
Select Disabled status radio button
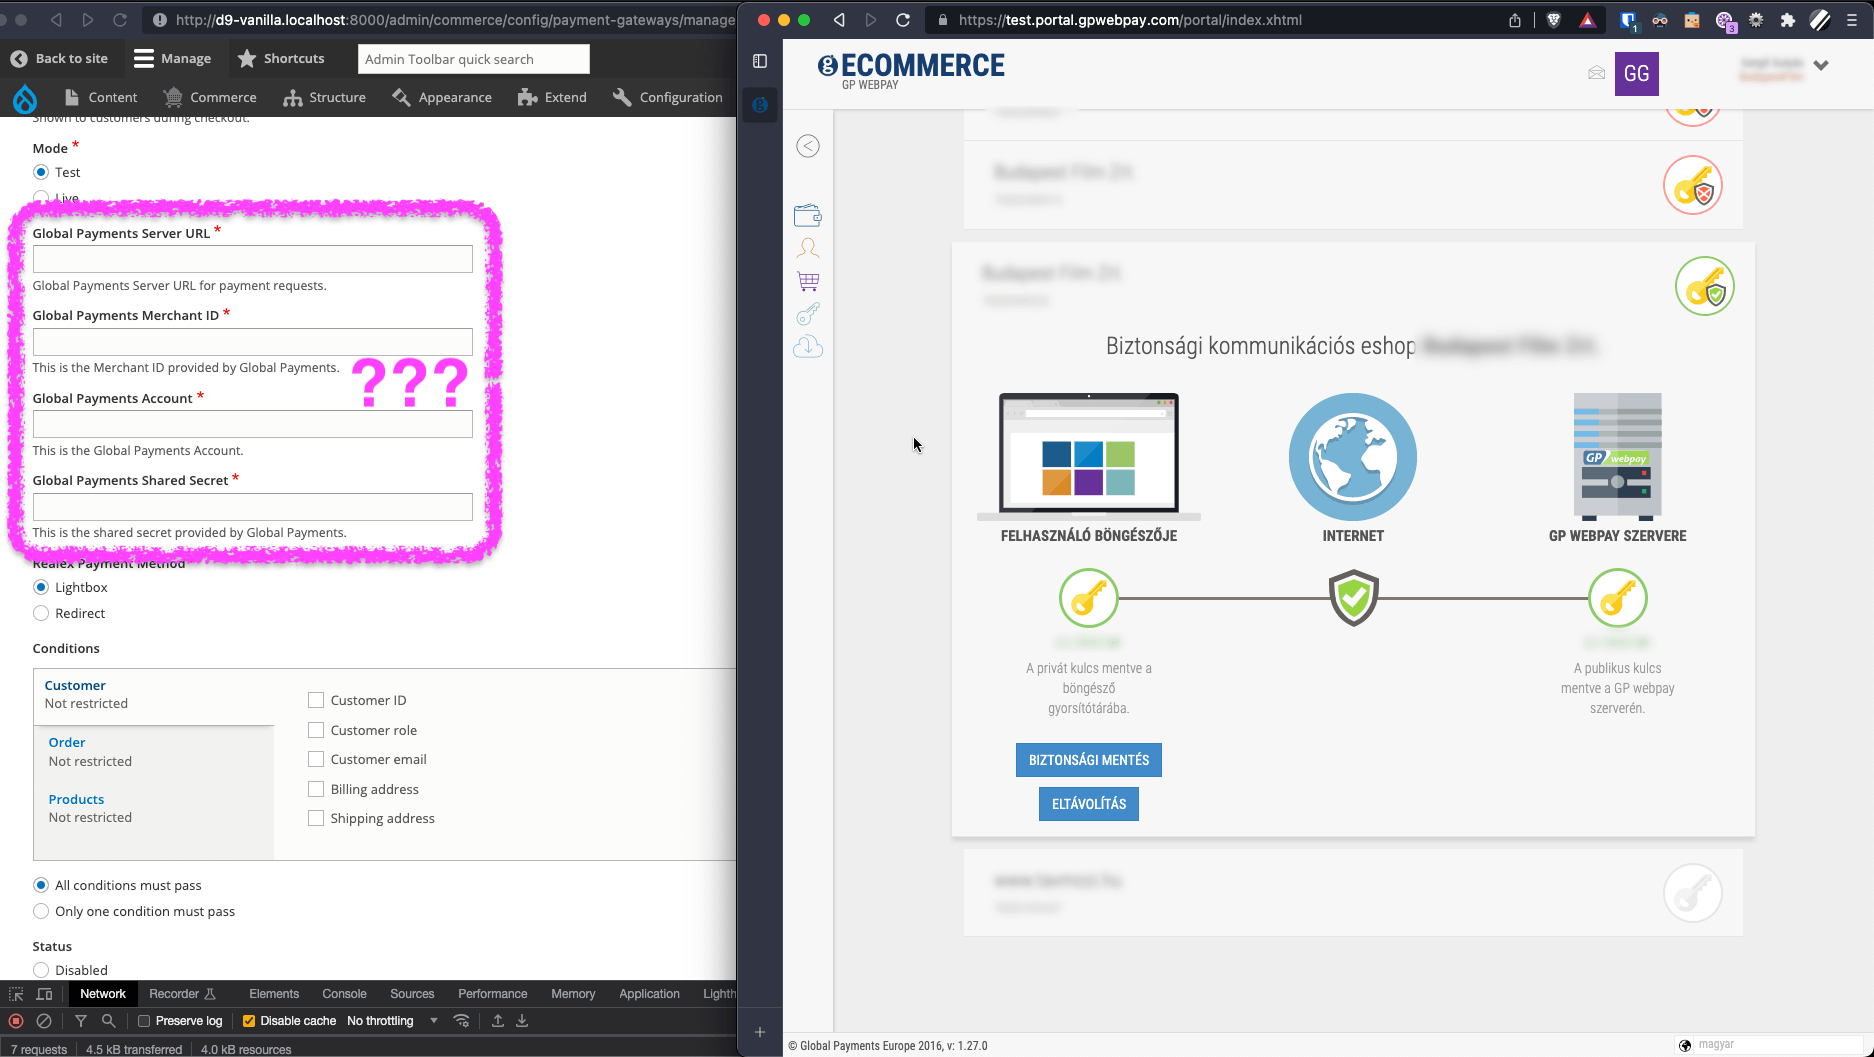point(41,970)
